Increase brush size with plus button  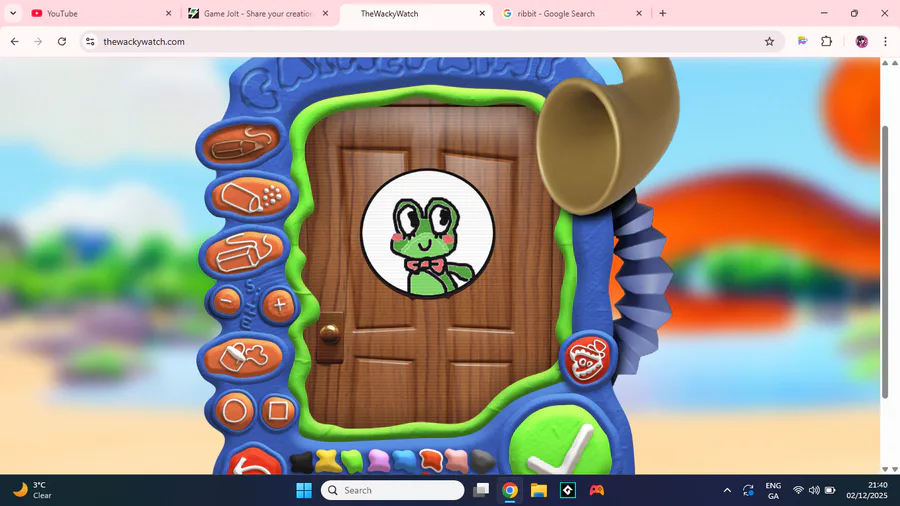tap(279, 305)
